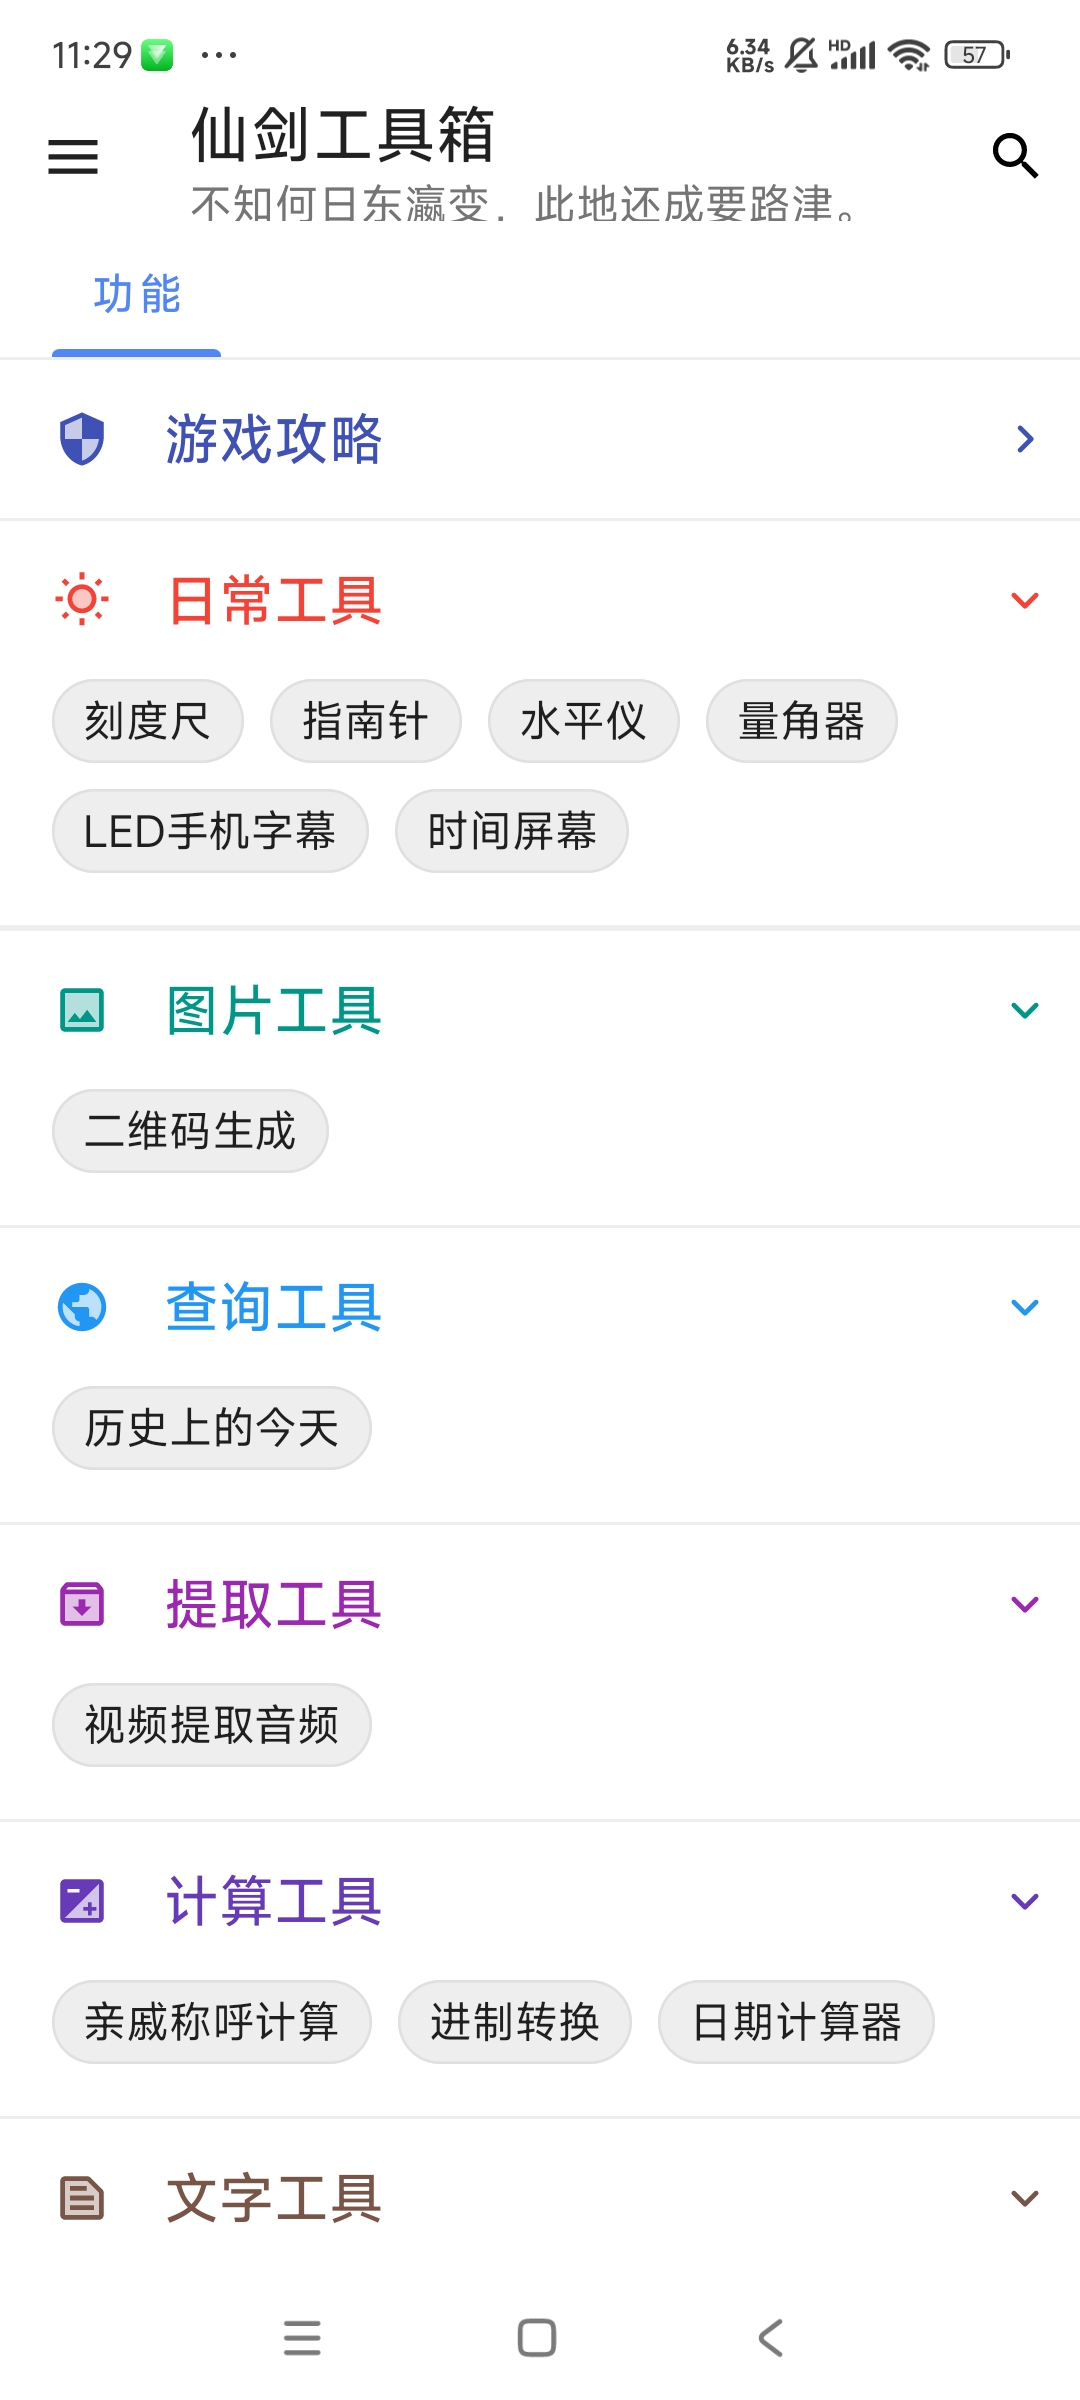Tap the archive icon for 提取工具

pos(82,1604)
